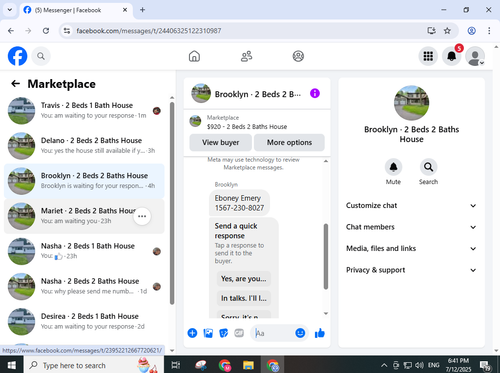
Task: Send a thumbs-up like
Action: pos(320,333)
